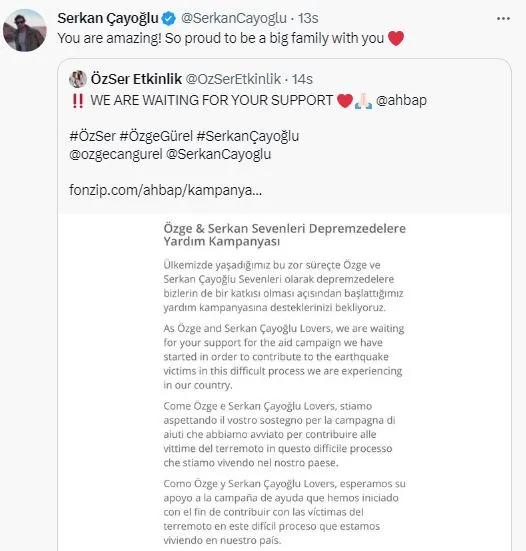526x551 pixels.
Task: Click the blue verified badge
Action: [169, 19]
